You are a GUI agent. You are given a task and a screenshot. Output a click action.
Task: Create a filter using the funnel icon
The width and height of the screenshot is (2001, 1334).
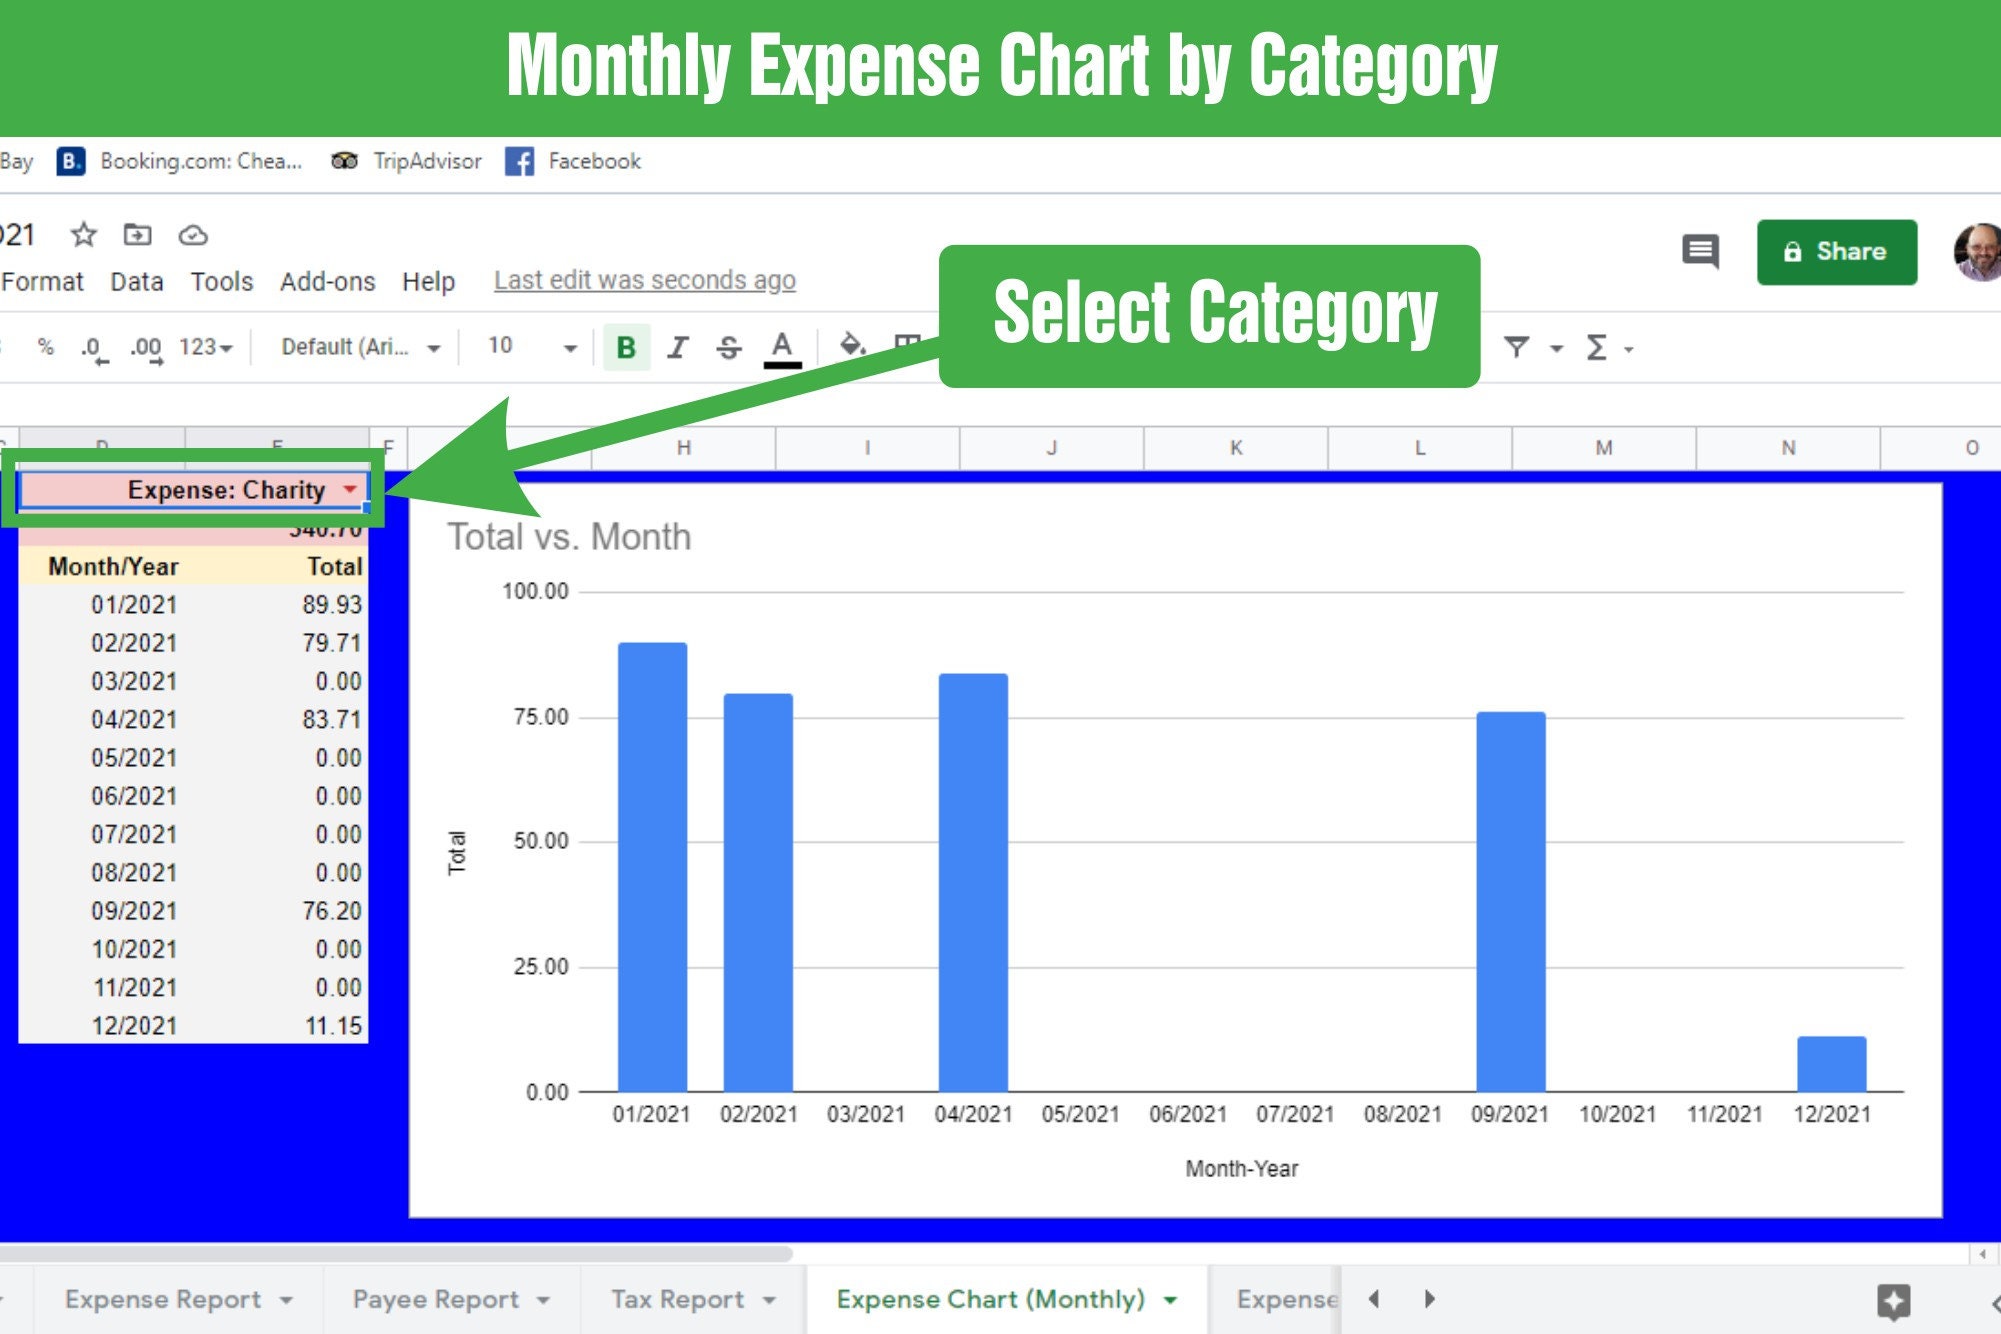(x=1518, y=347)
